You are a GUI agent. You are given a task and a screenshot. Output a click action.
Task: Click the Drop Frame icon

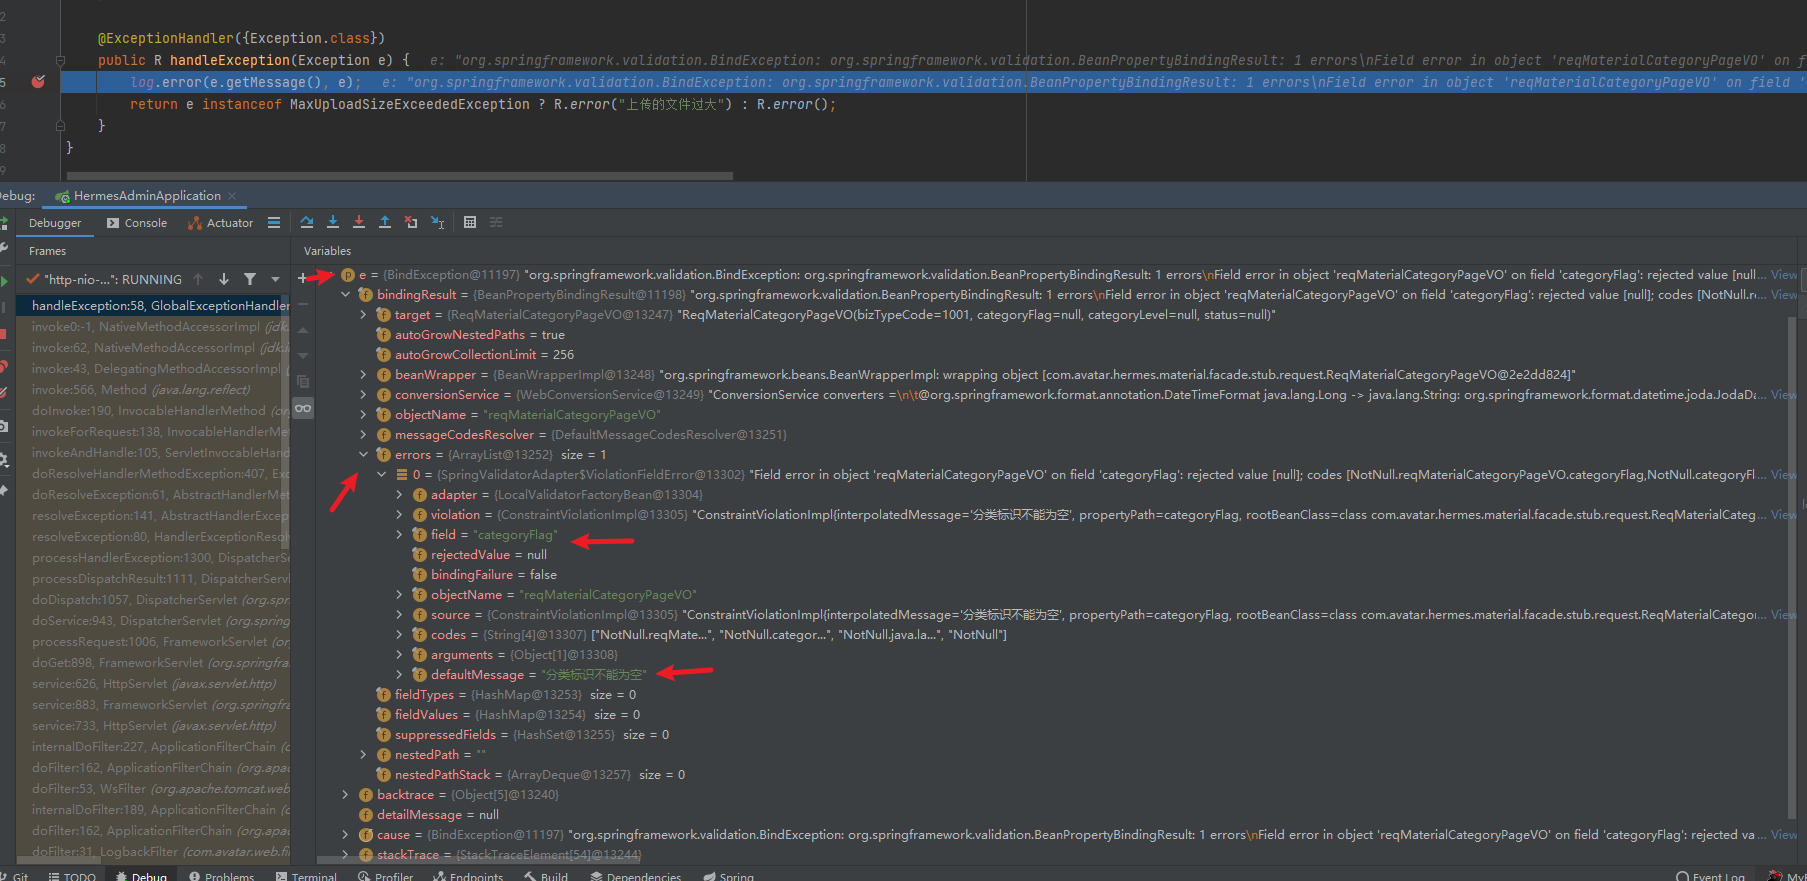click(411, 222)
